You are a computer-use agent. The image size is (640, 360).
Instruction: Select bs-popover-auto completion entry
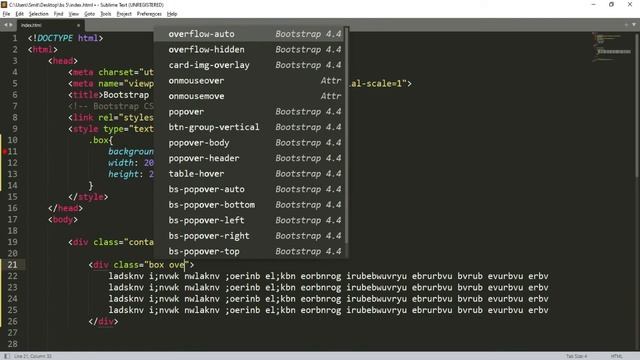tap(249, 189)
